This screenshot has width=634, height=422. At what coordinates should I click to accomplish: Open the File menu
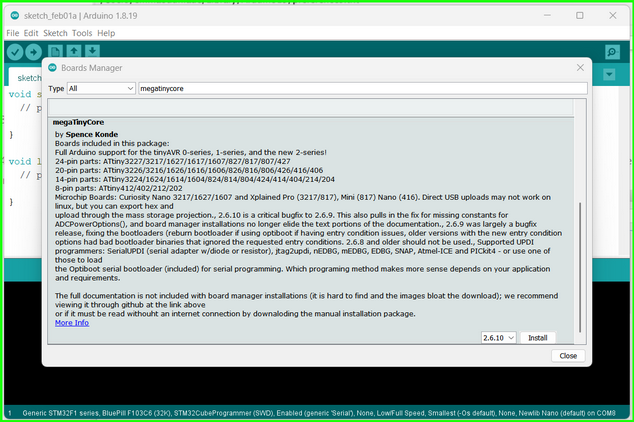[13, 33]
